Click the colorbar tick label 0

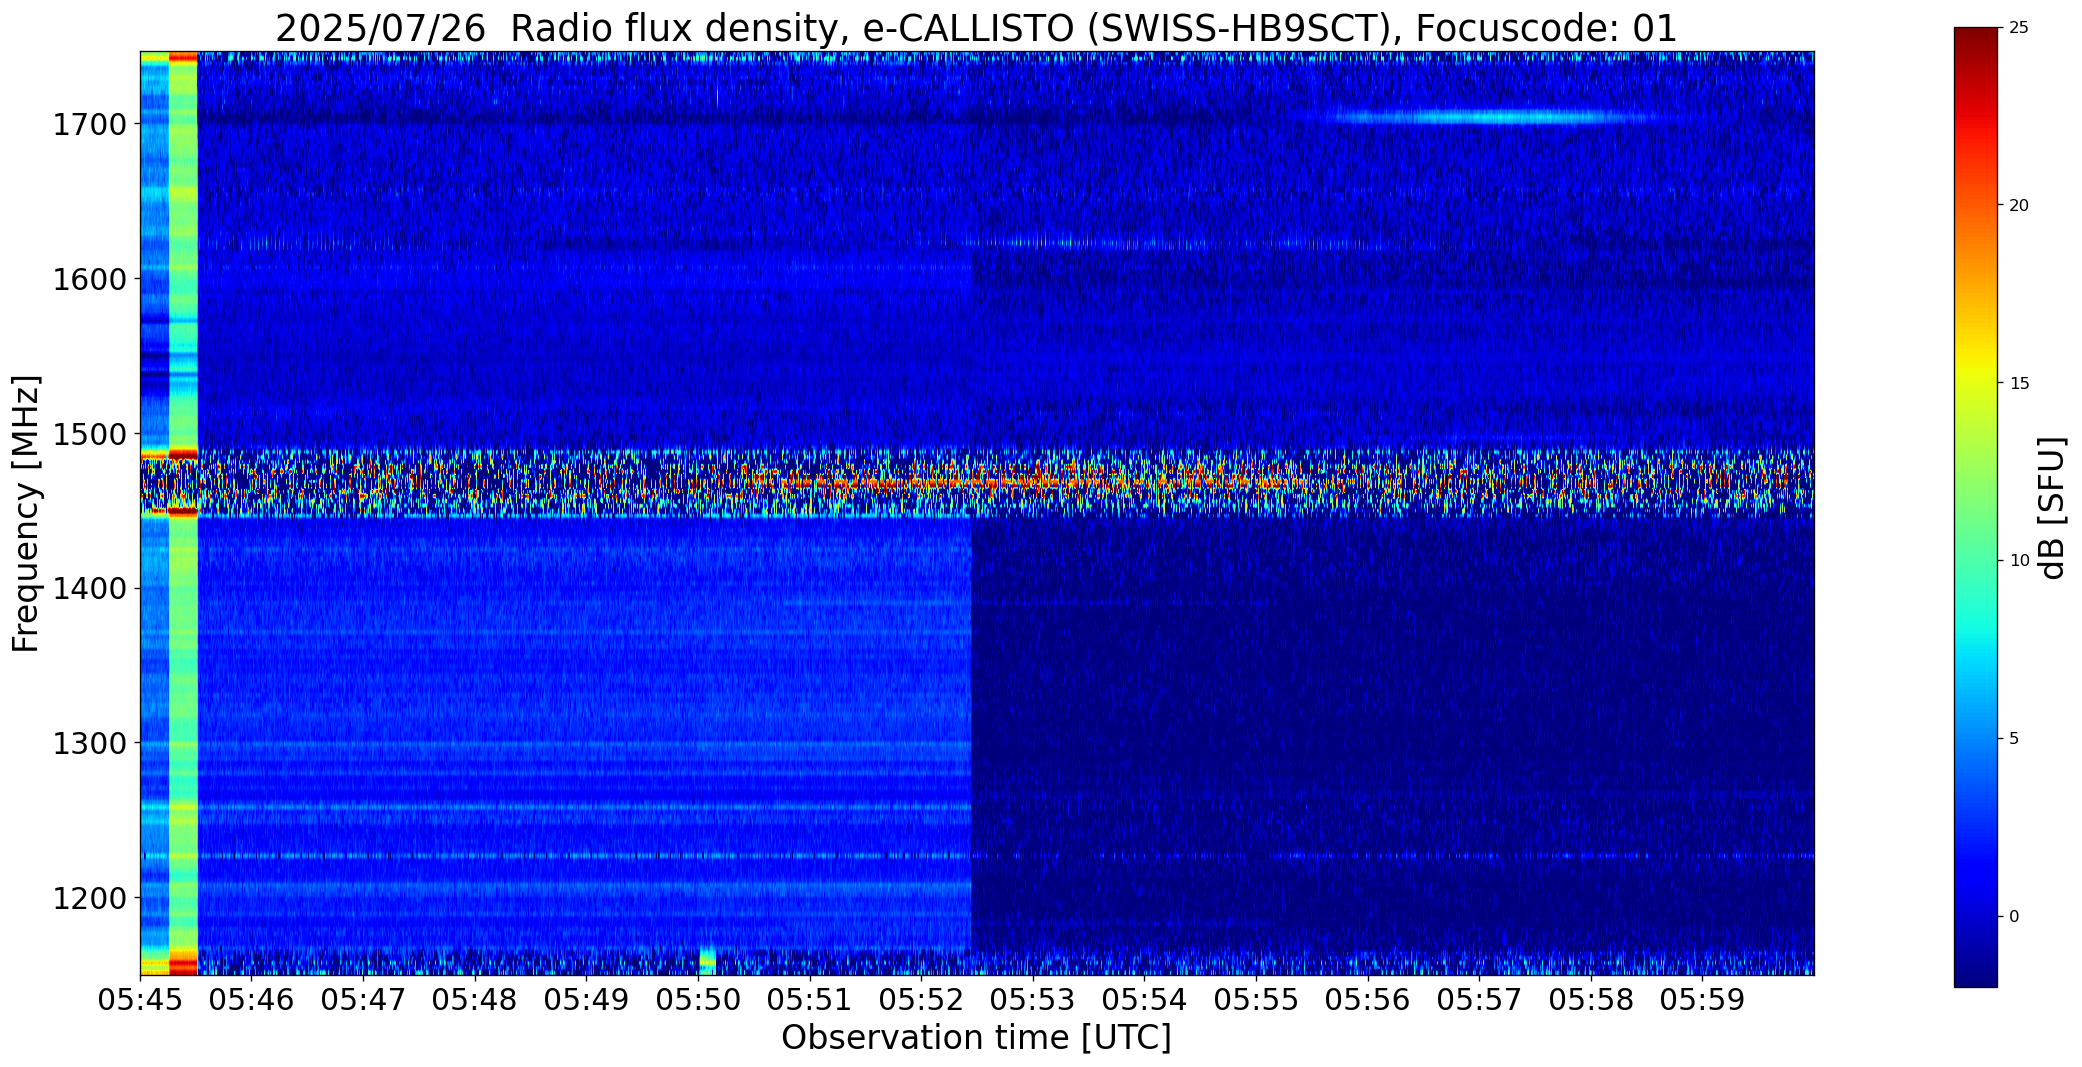[x=2014, y=917]
